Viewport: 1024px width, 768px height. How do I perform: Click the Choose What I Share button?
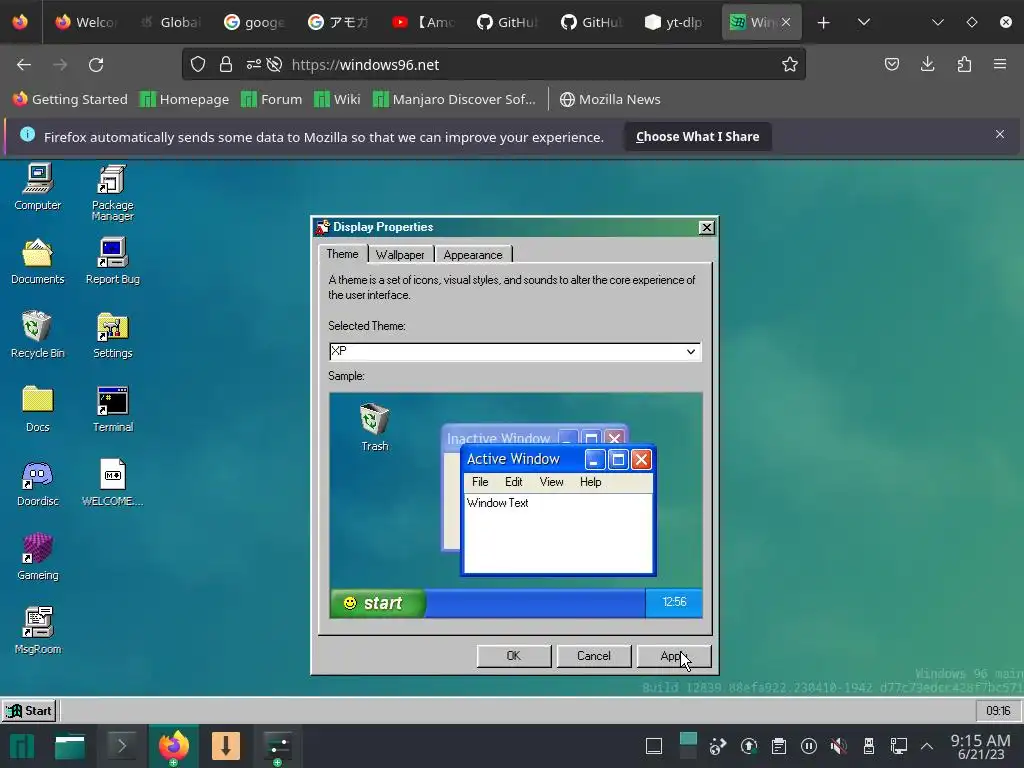(x=697, y=136)
